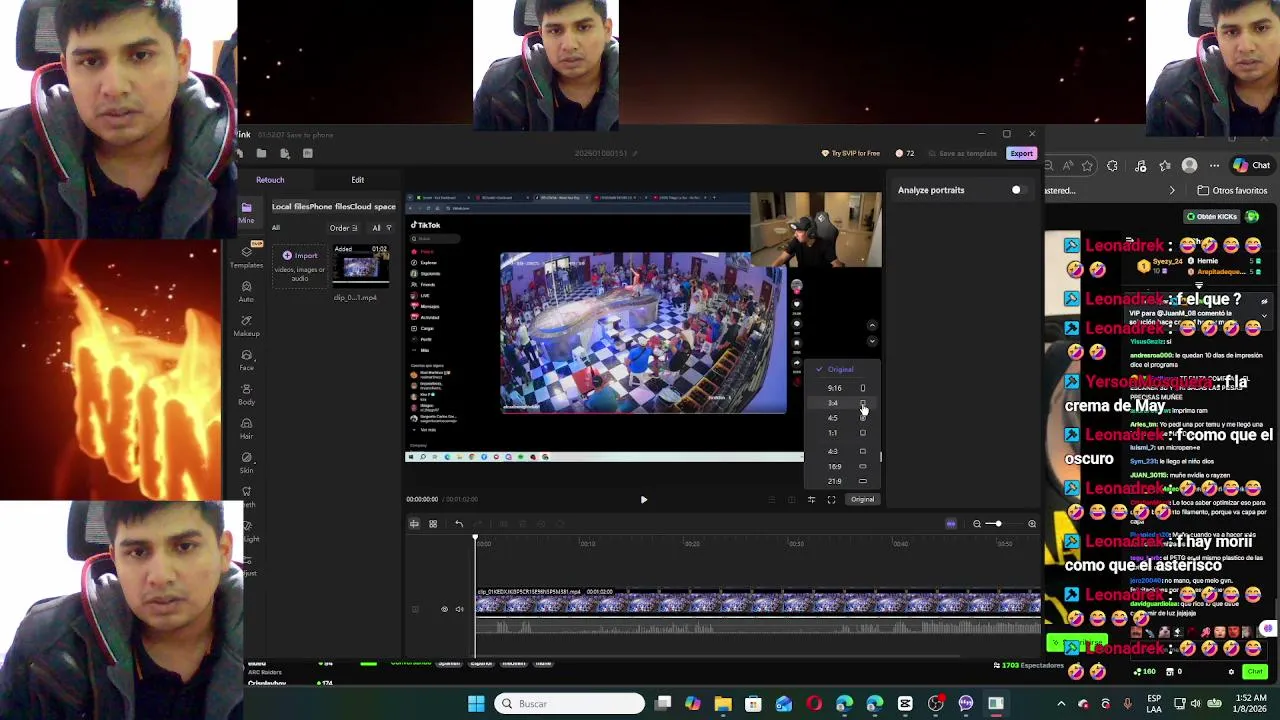
Task: Select the 9:16 aspect ratio
Action: click(840, 388)
